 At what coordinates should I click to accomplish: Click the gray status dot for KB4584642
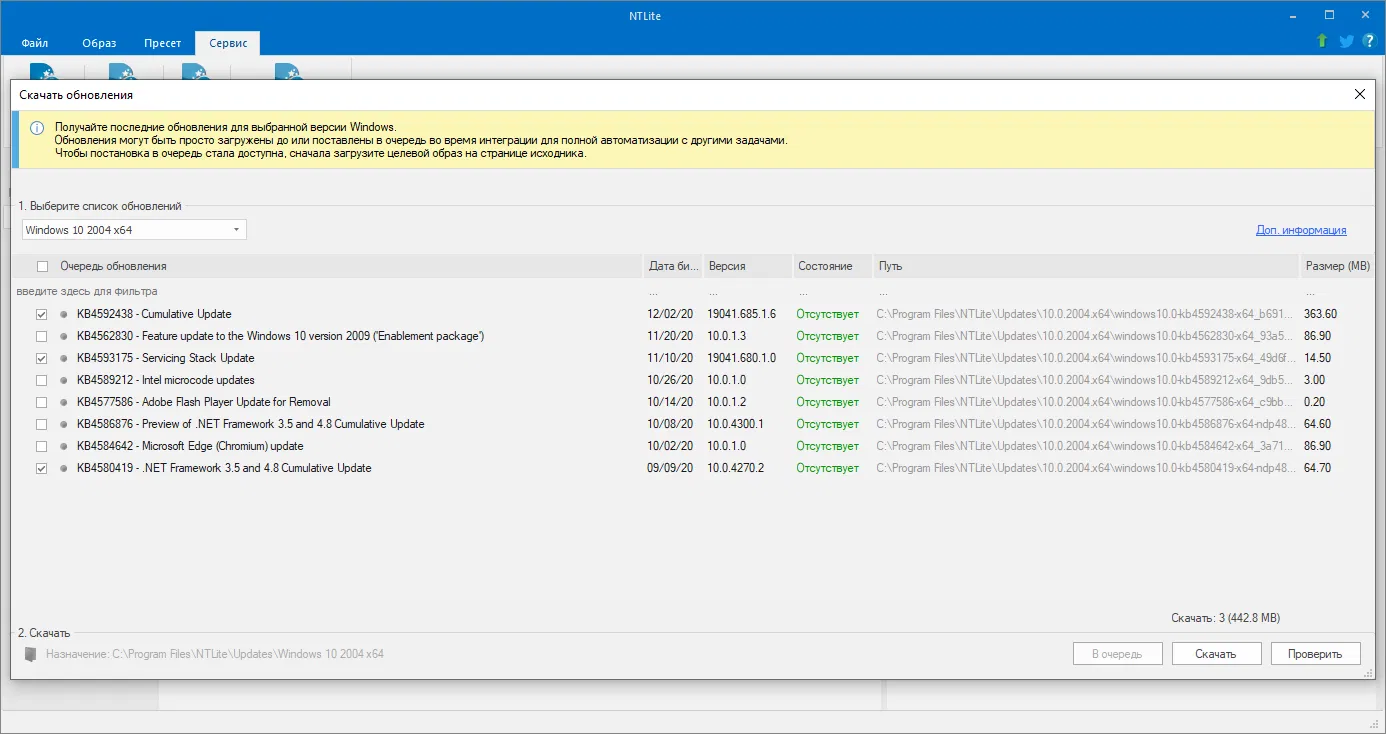pos(65,446)
